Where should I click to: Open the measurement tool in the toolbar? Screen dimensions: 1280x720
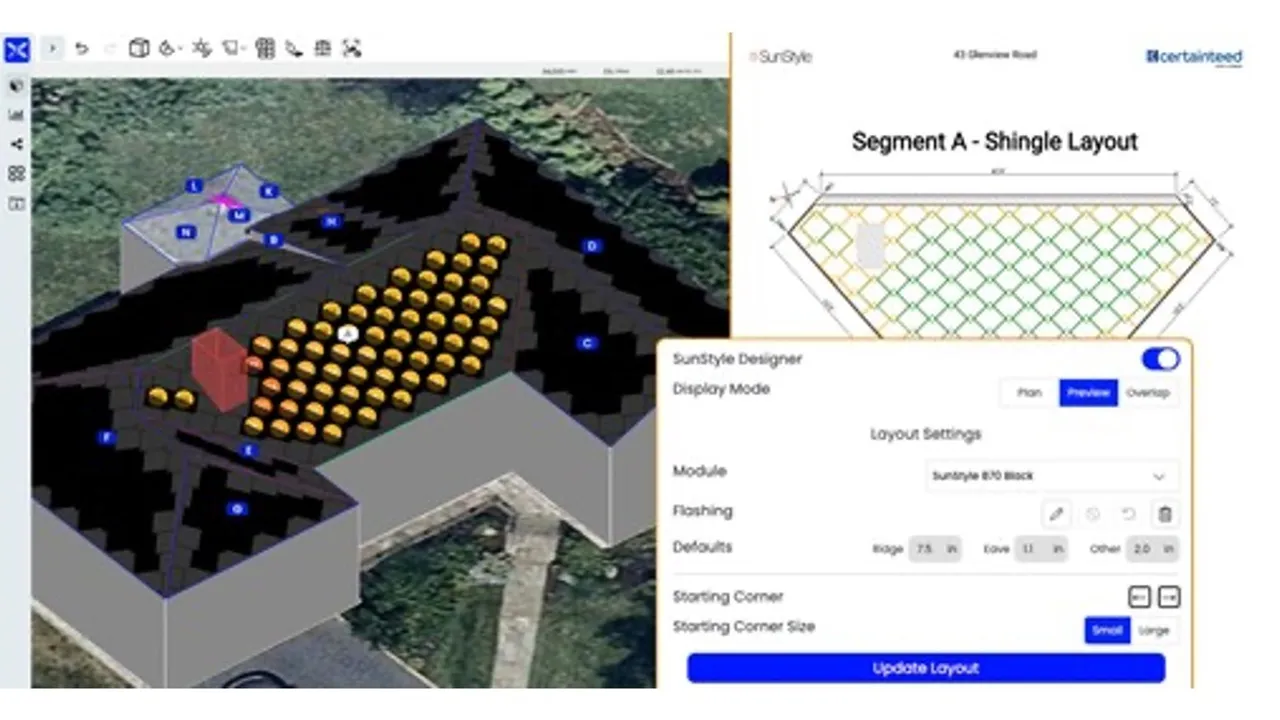coord(322,48)
